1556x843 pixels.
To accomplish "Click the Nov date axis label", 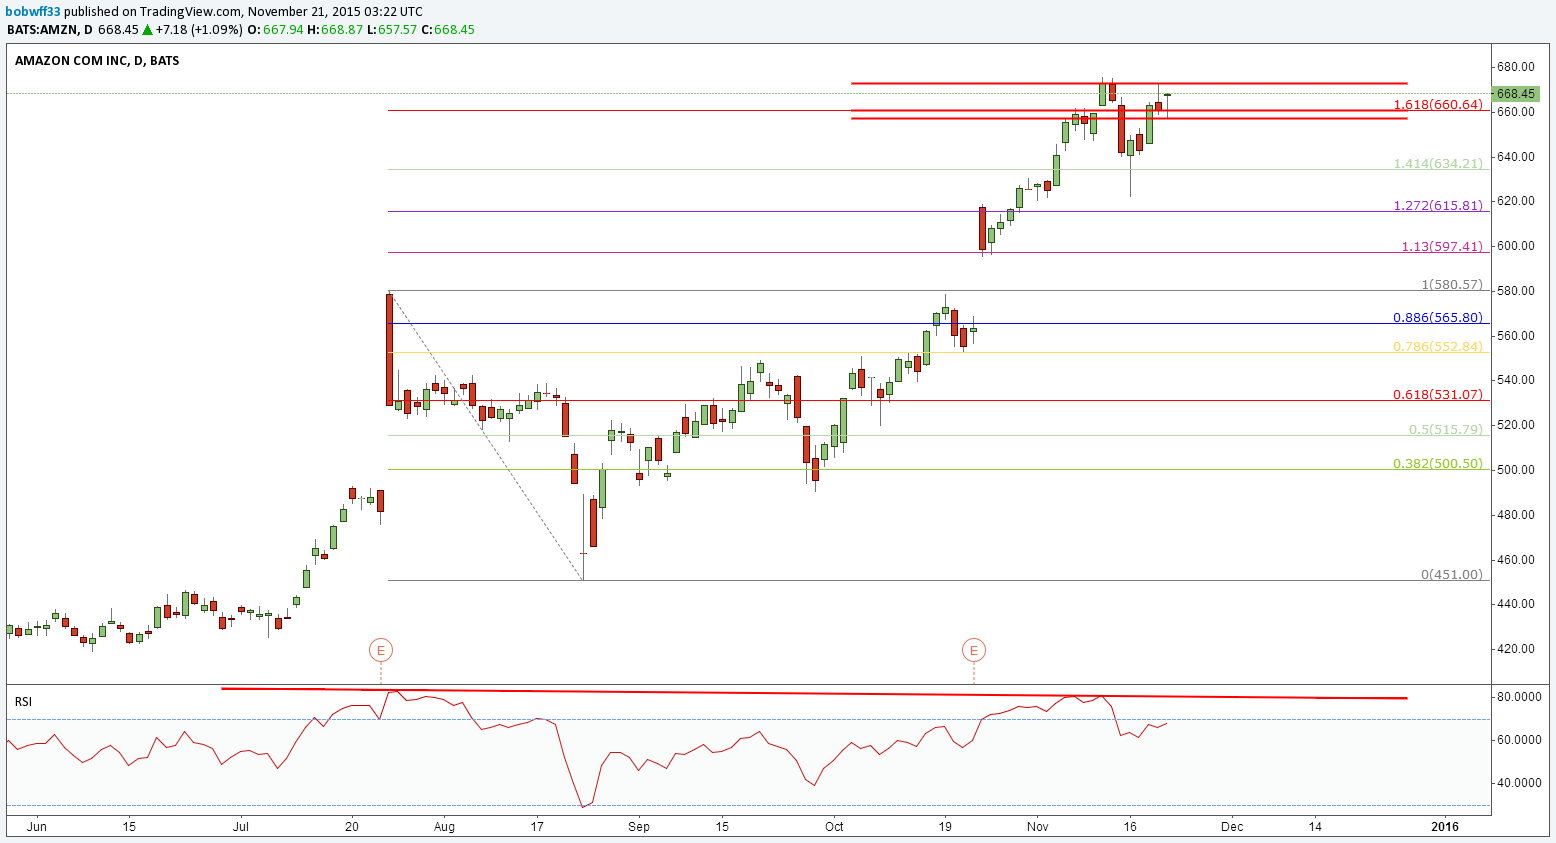I will pos(1038,827).
